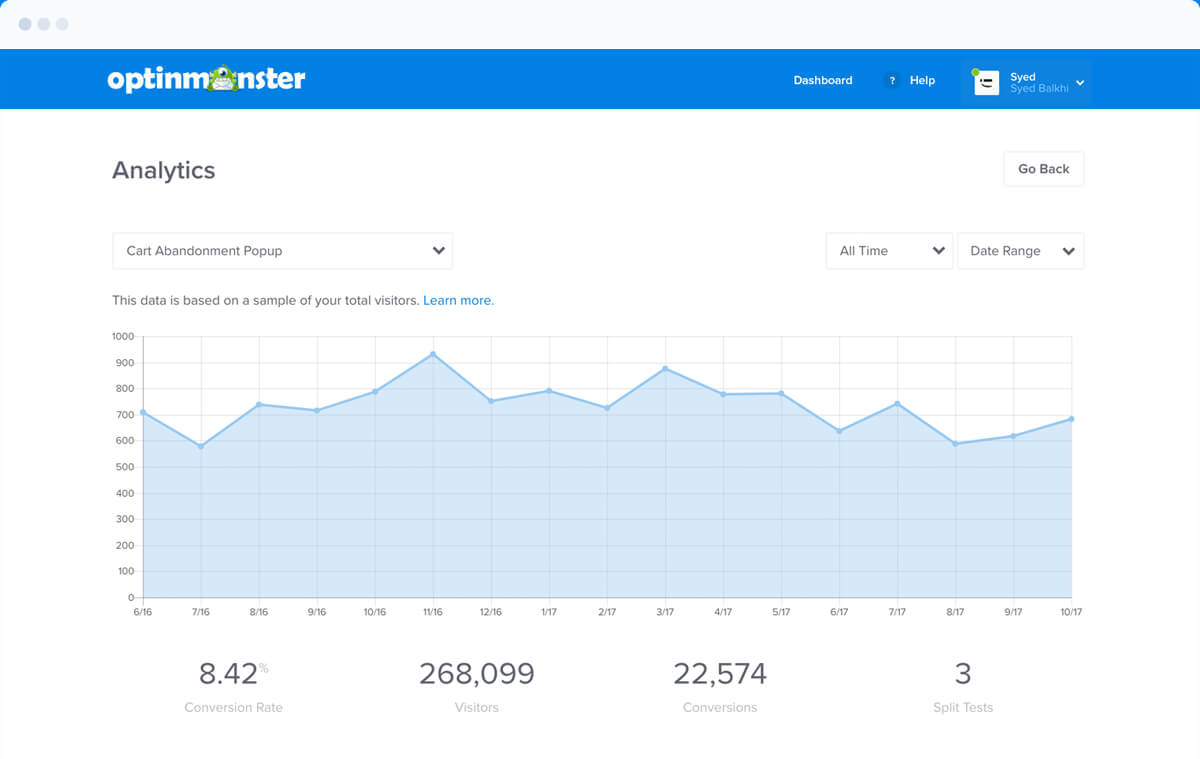The width and height of the screenshot is (1200, 759).
Task: Click the 12/16 x-axis label
Action: (491, 612)
